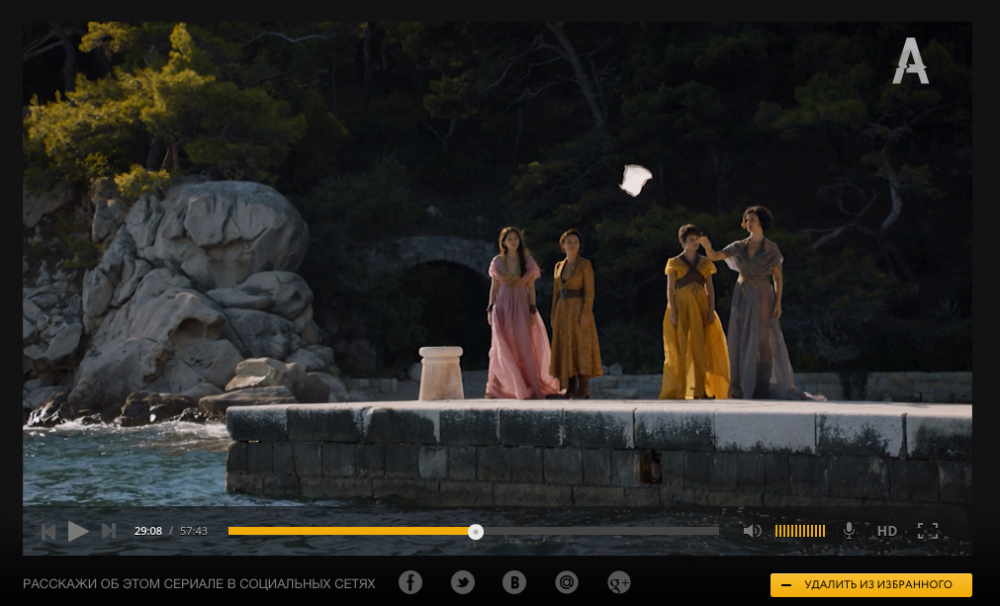The image size is (1000, 606).
Task: Play the video
Action: click(x=78, y=531)
